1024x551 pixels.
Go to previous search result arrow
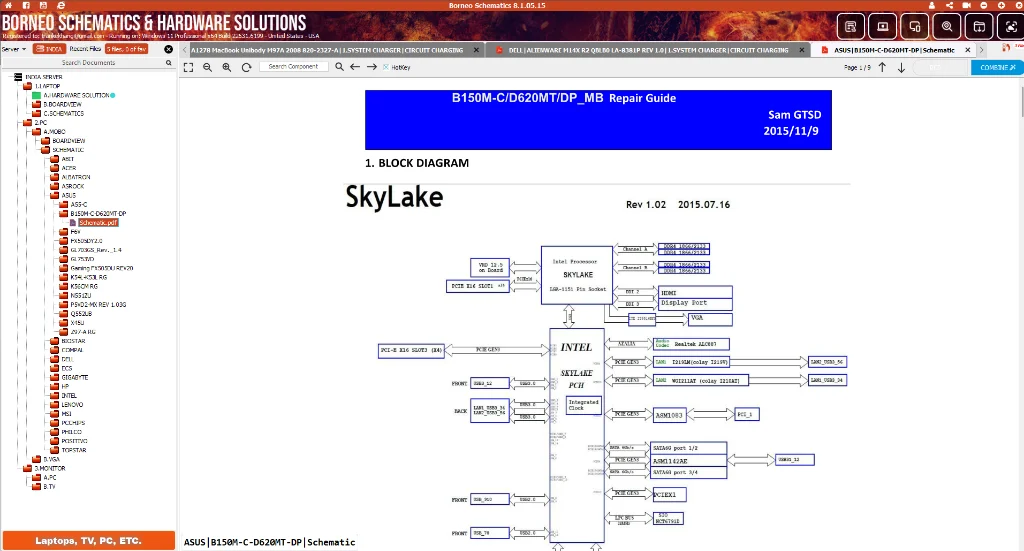tap(355, 67)
